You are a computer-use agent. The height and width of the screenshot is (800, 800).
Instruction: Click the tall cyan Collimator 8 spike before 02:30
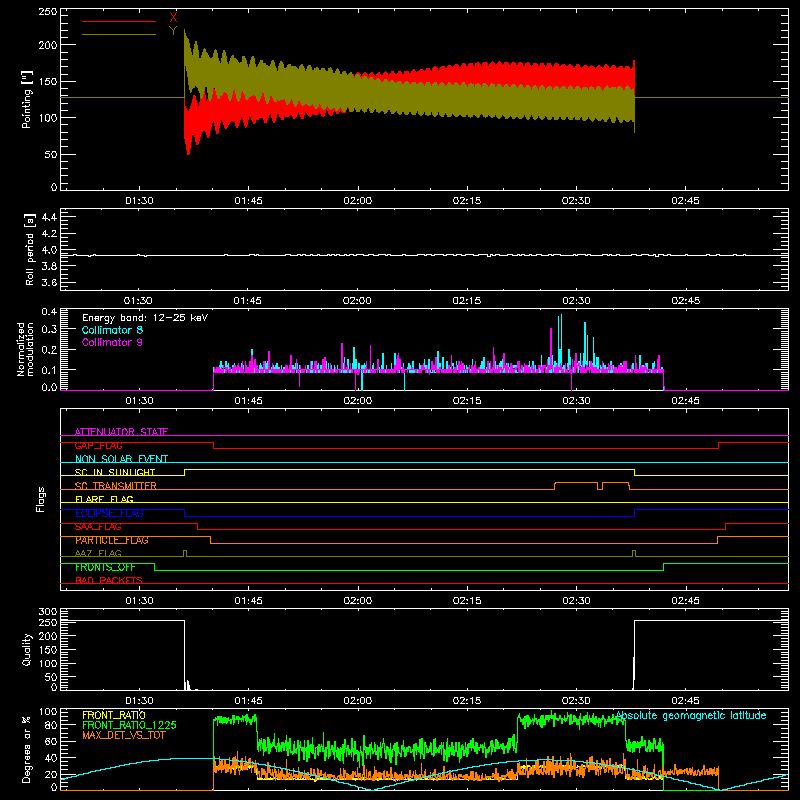pos(561,341)
